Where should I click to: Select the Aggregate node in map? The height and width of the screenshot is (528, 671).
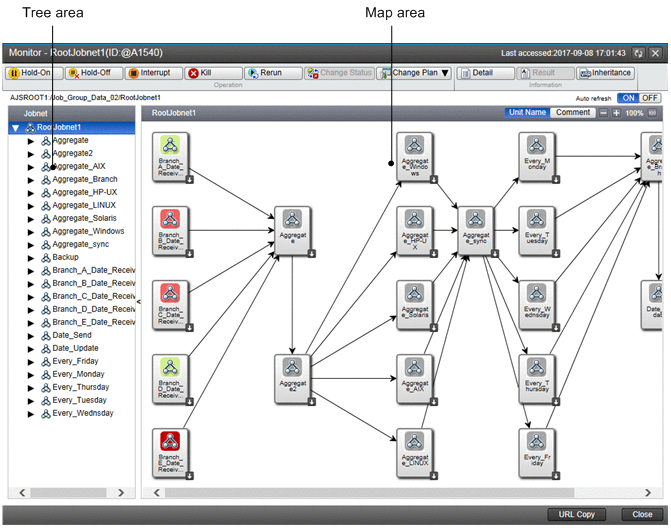[x=293, y=231]
